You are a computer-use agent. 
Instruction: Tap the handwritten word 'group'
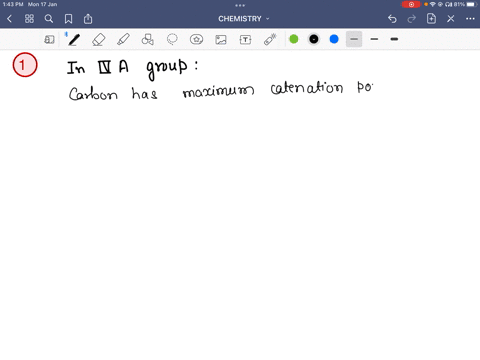[167, 69]
